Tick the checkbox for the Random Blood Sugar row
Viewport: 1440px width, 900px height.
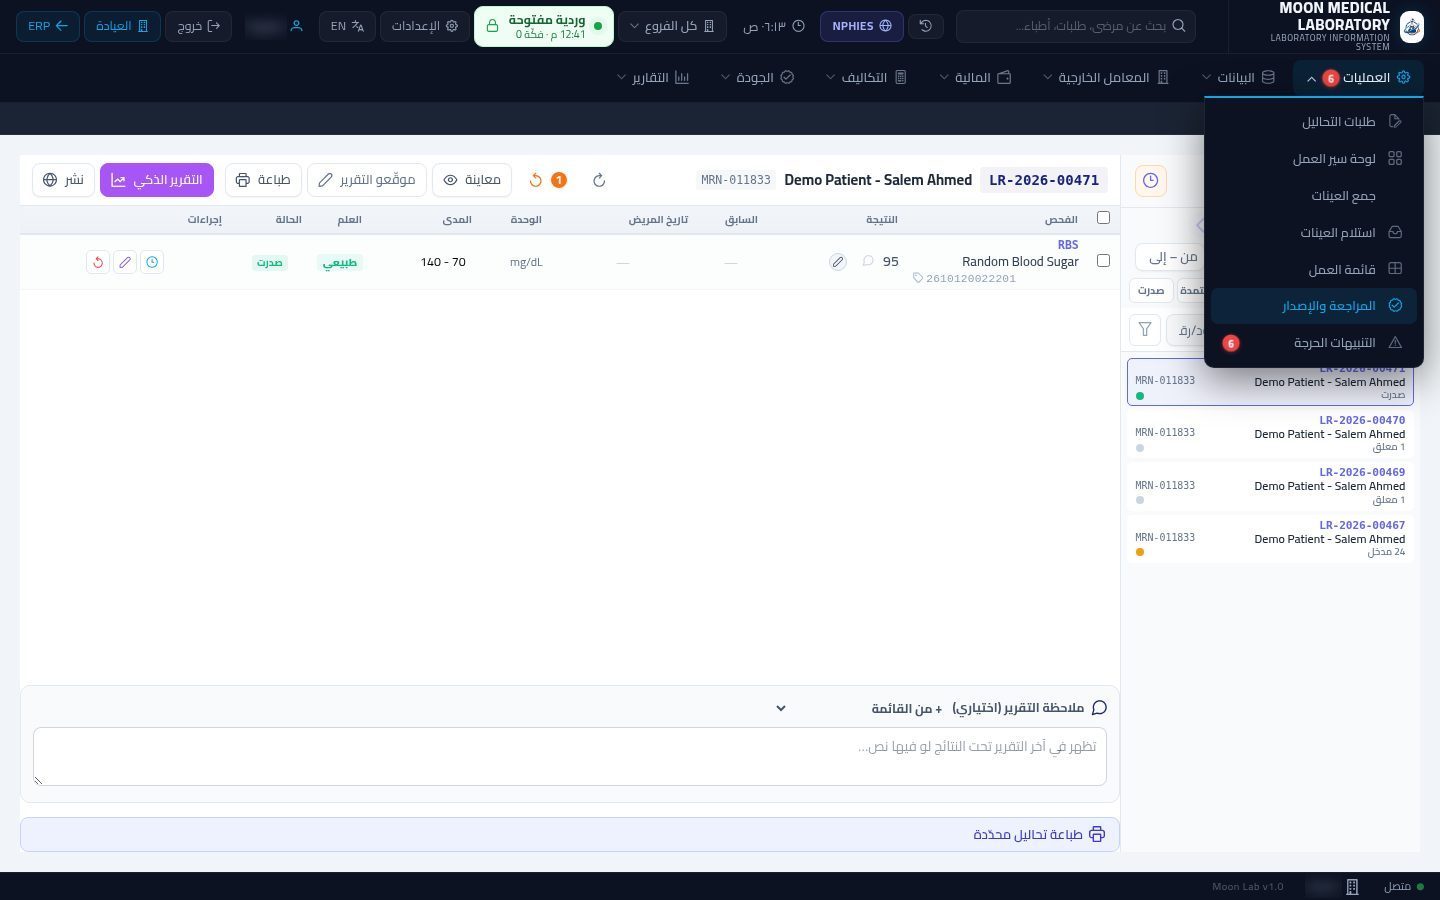(1103, 261)
